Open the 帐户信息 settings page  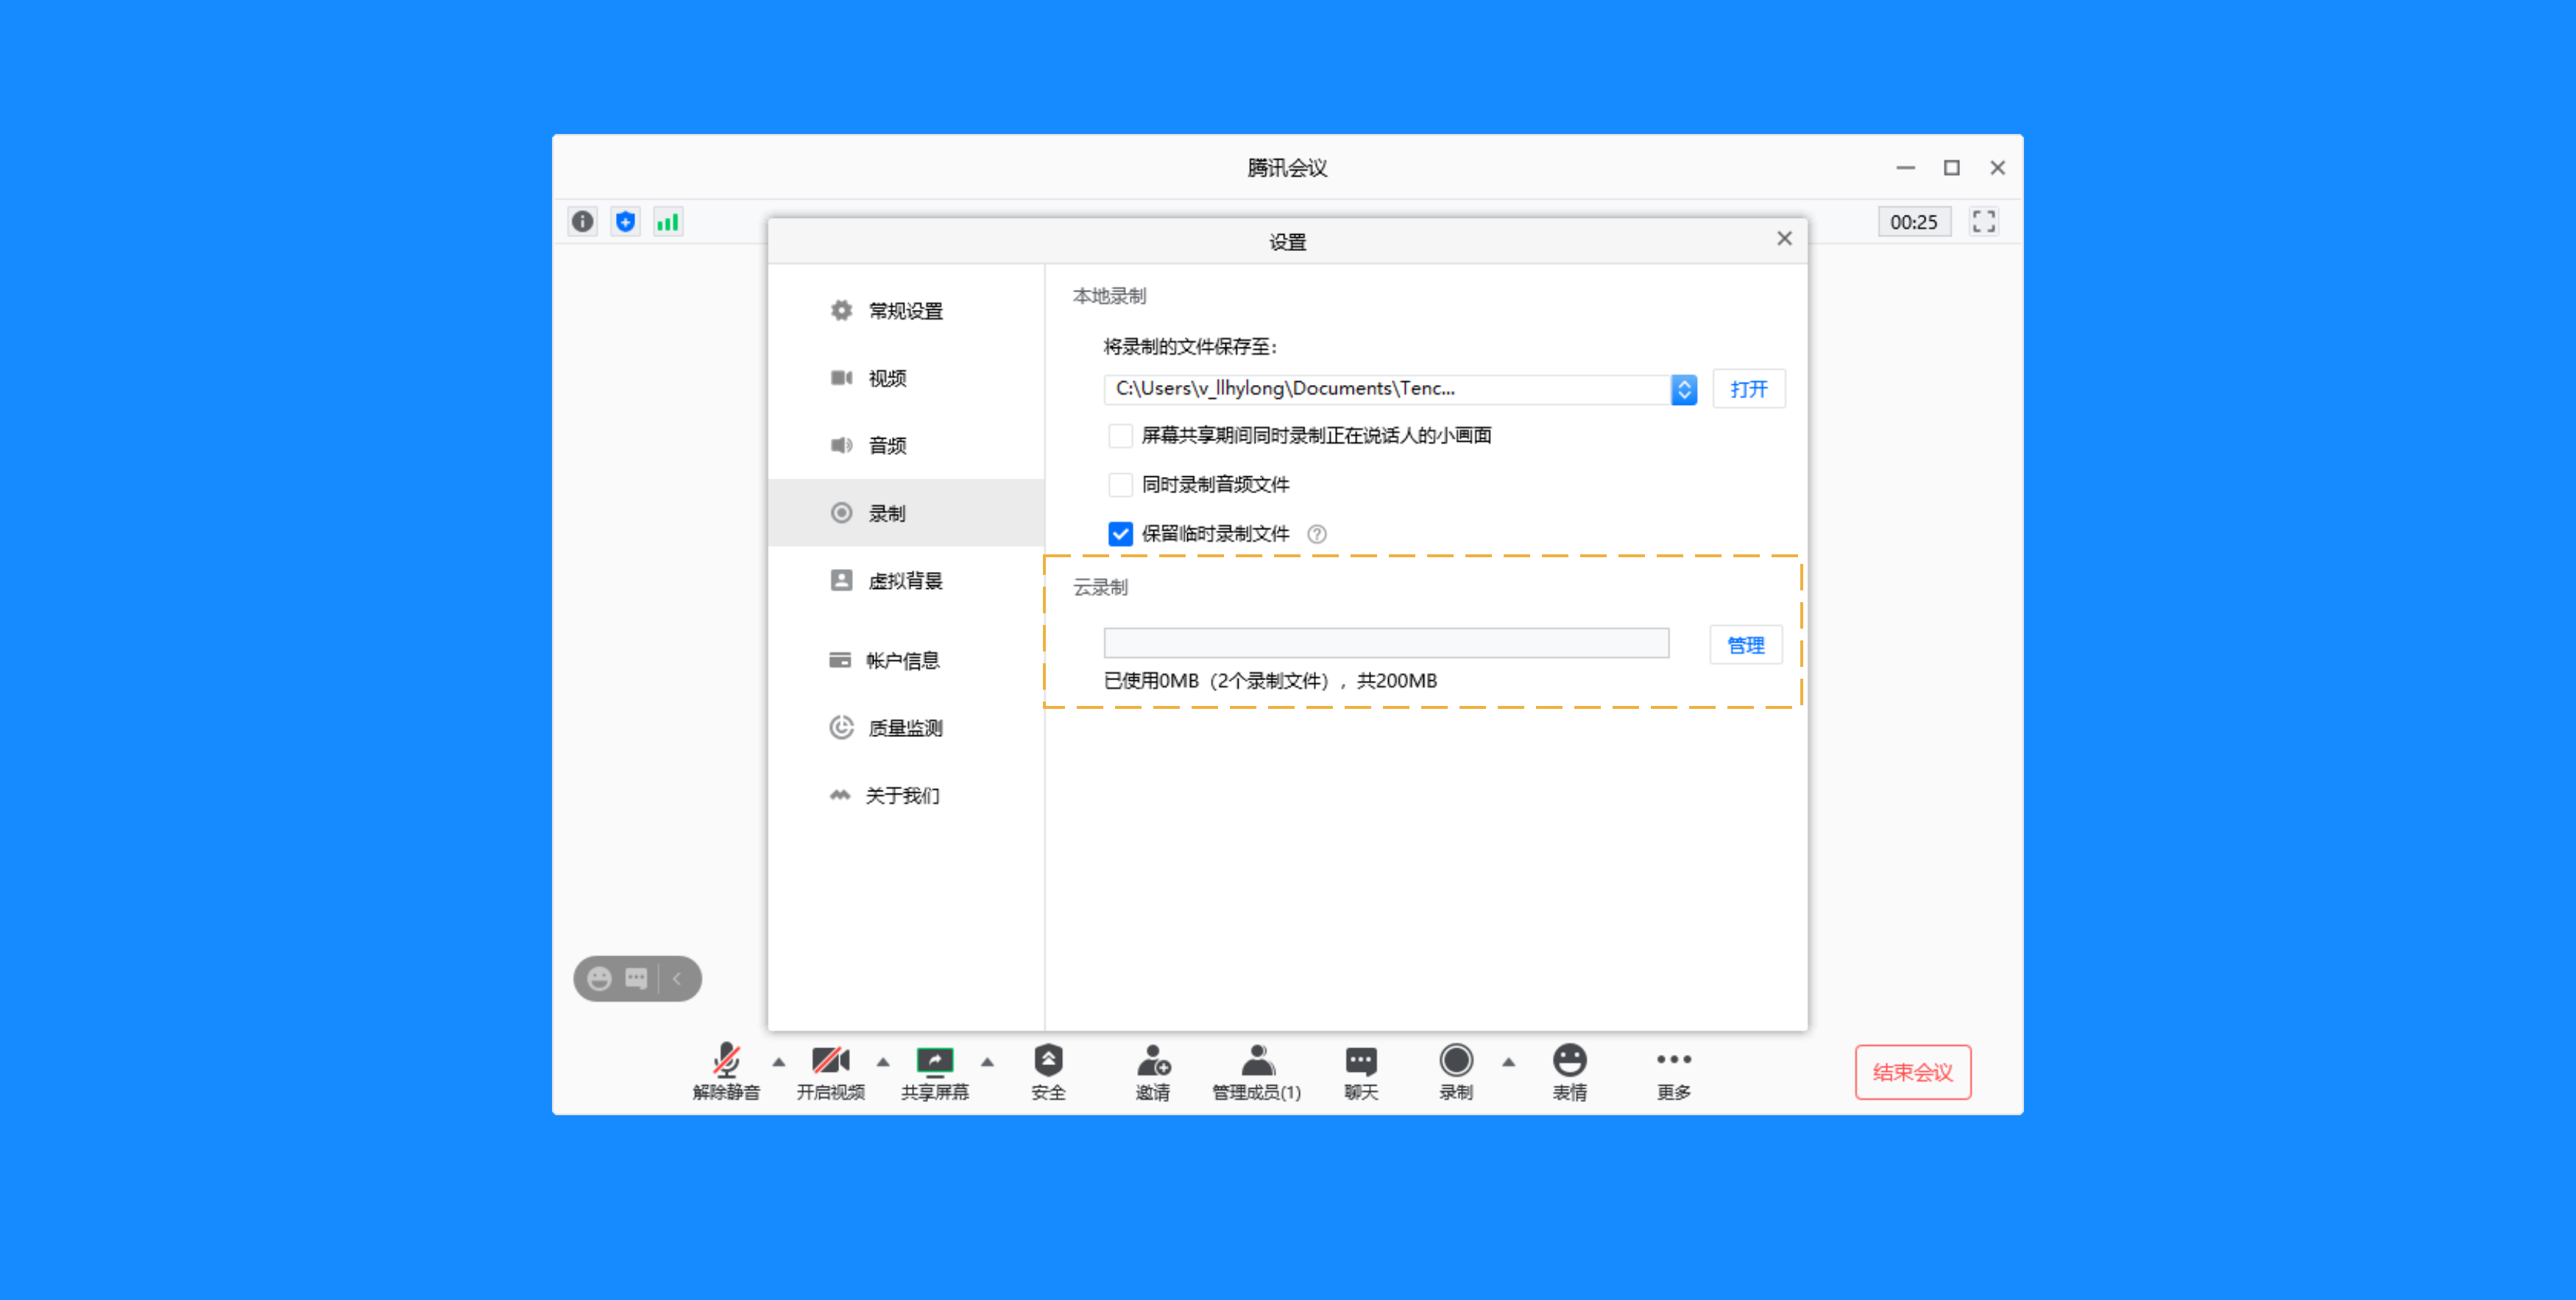tap(907, 661)
